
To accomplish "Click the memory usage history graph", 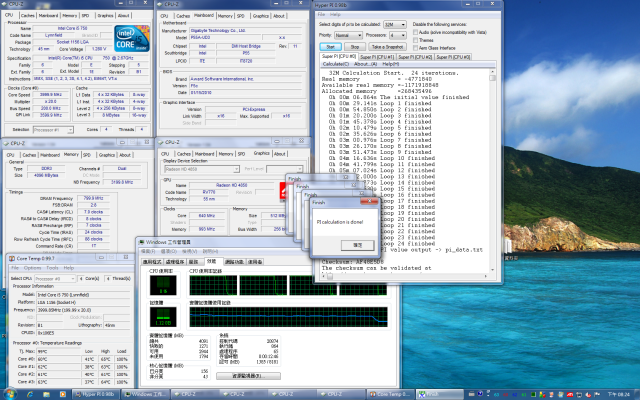I will pos(288,317).
